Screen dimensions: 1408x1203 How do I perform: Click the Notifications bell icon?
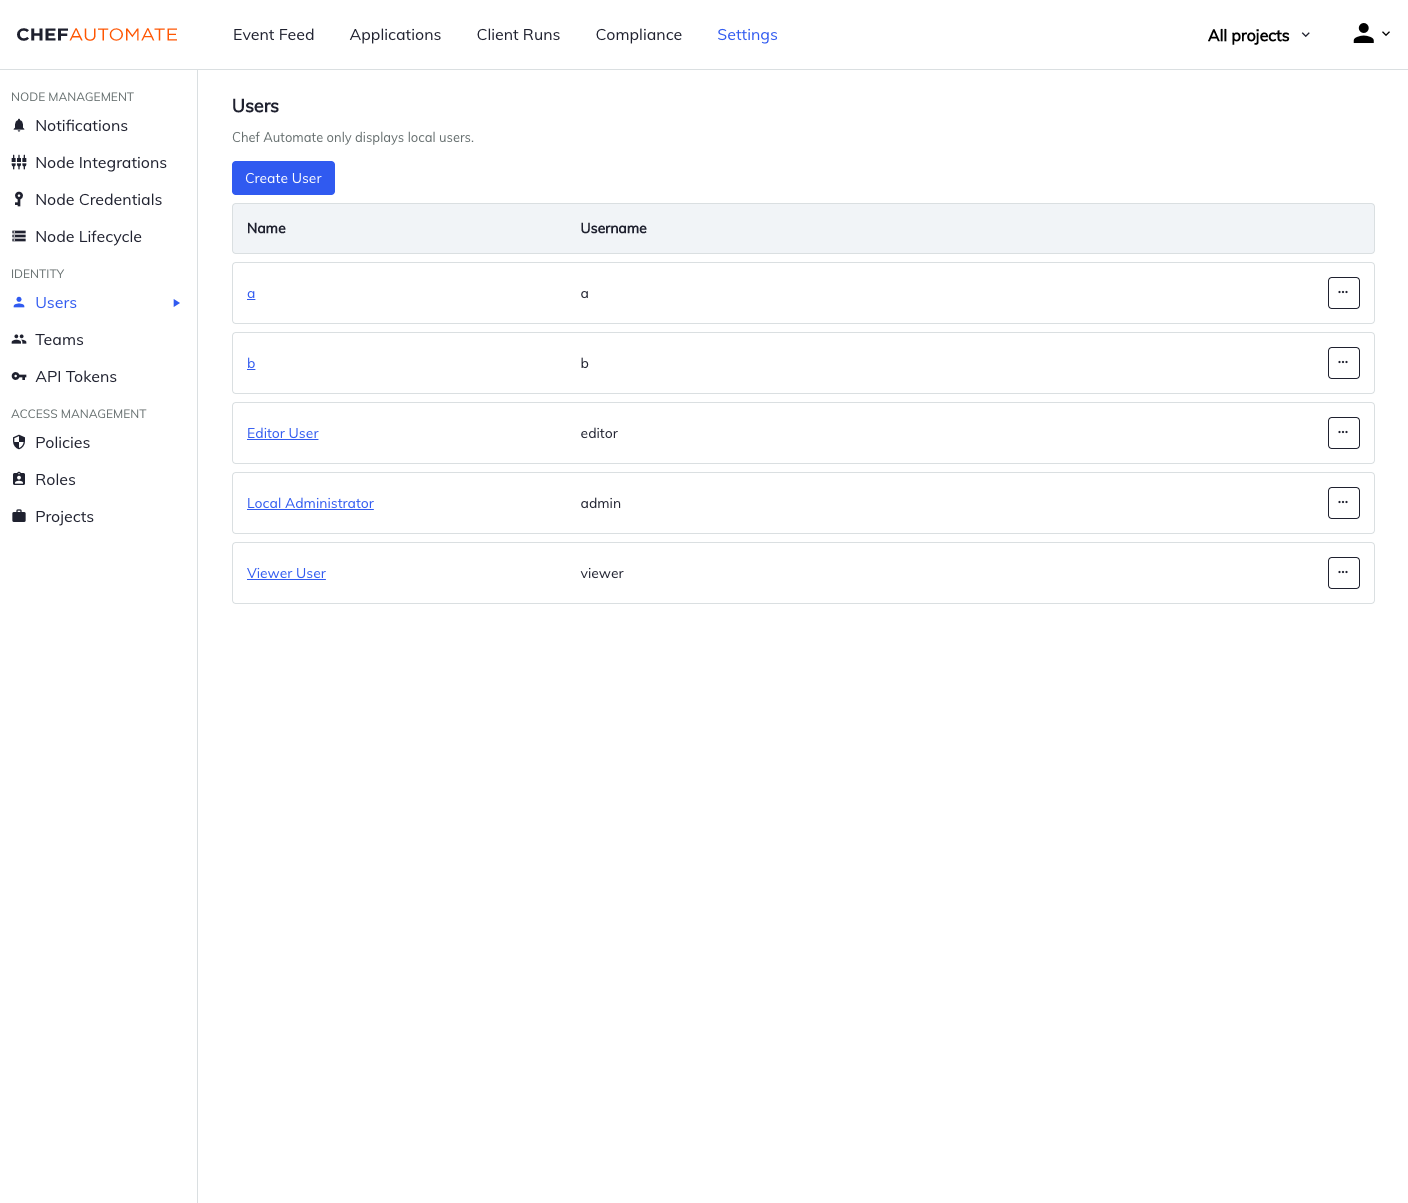click(x=19, y=125)
